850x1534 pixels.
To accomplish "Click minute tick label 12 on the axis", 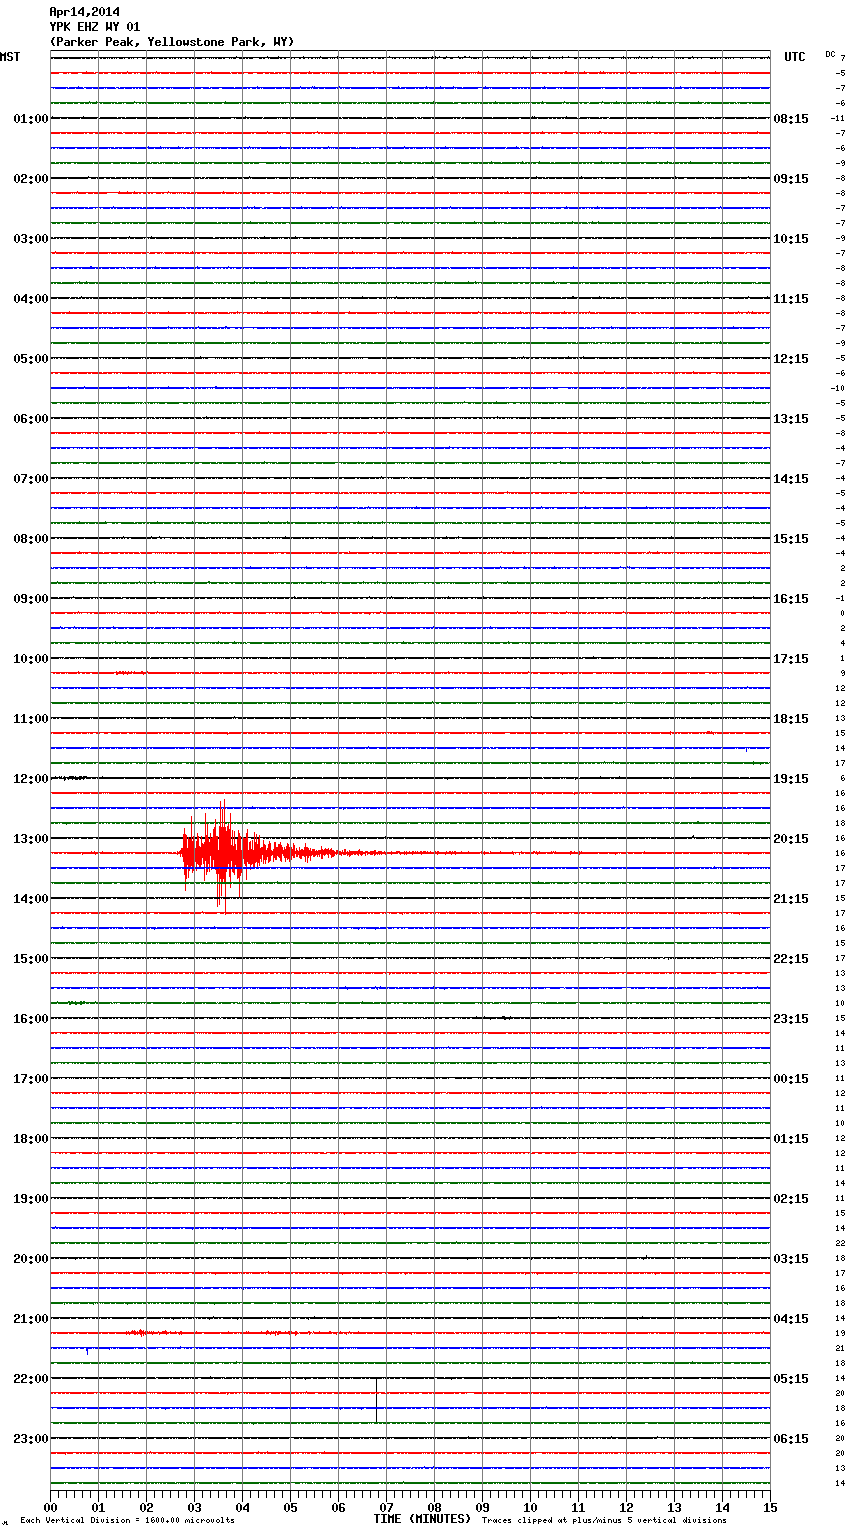I will pos(626,1507).
